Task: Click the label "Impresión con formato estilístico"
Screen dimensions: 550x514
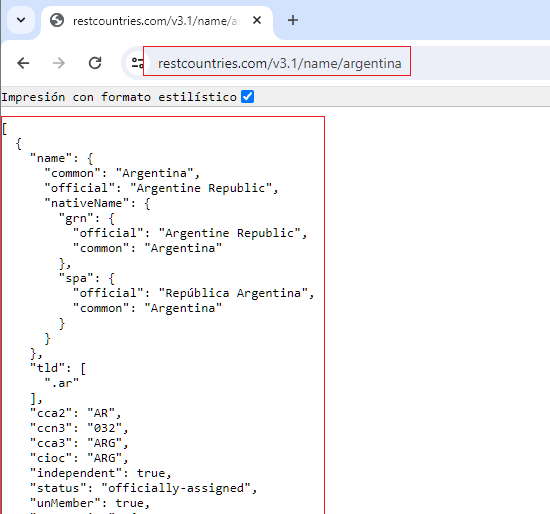Action: pos(119,97)
